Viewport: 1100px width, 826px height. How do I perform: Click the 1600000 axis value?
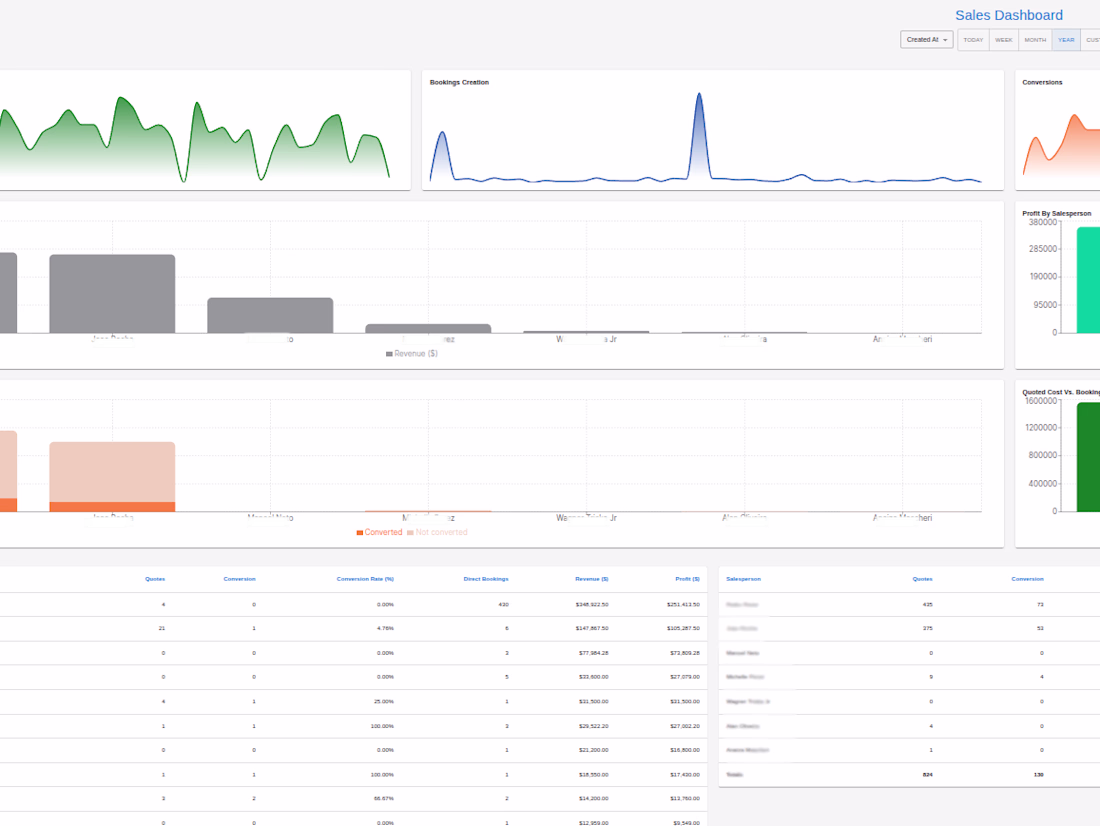[1040, 401]
